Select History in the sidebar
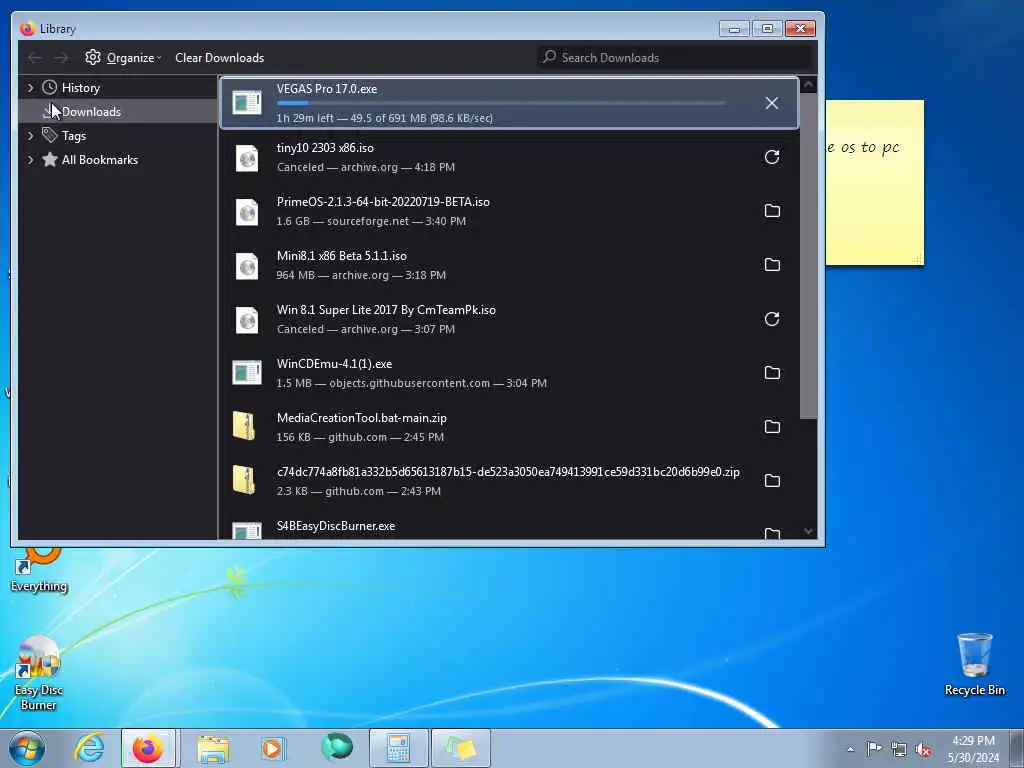Image resolution: width=1024 pixels, height=768 pixels. (x=80, y=88)
